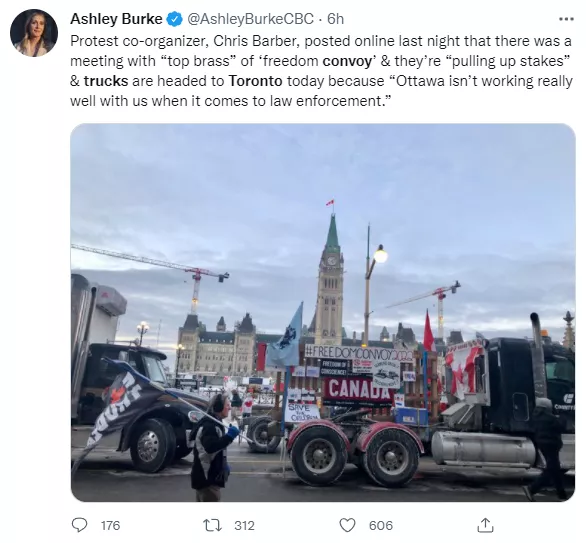The image size is (586, 543).
Task: Click the bolded word trucks in tweet
Action: (106, 81)
